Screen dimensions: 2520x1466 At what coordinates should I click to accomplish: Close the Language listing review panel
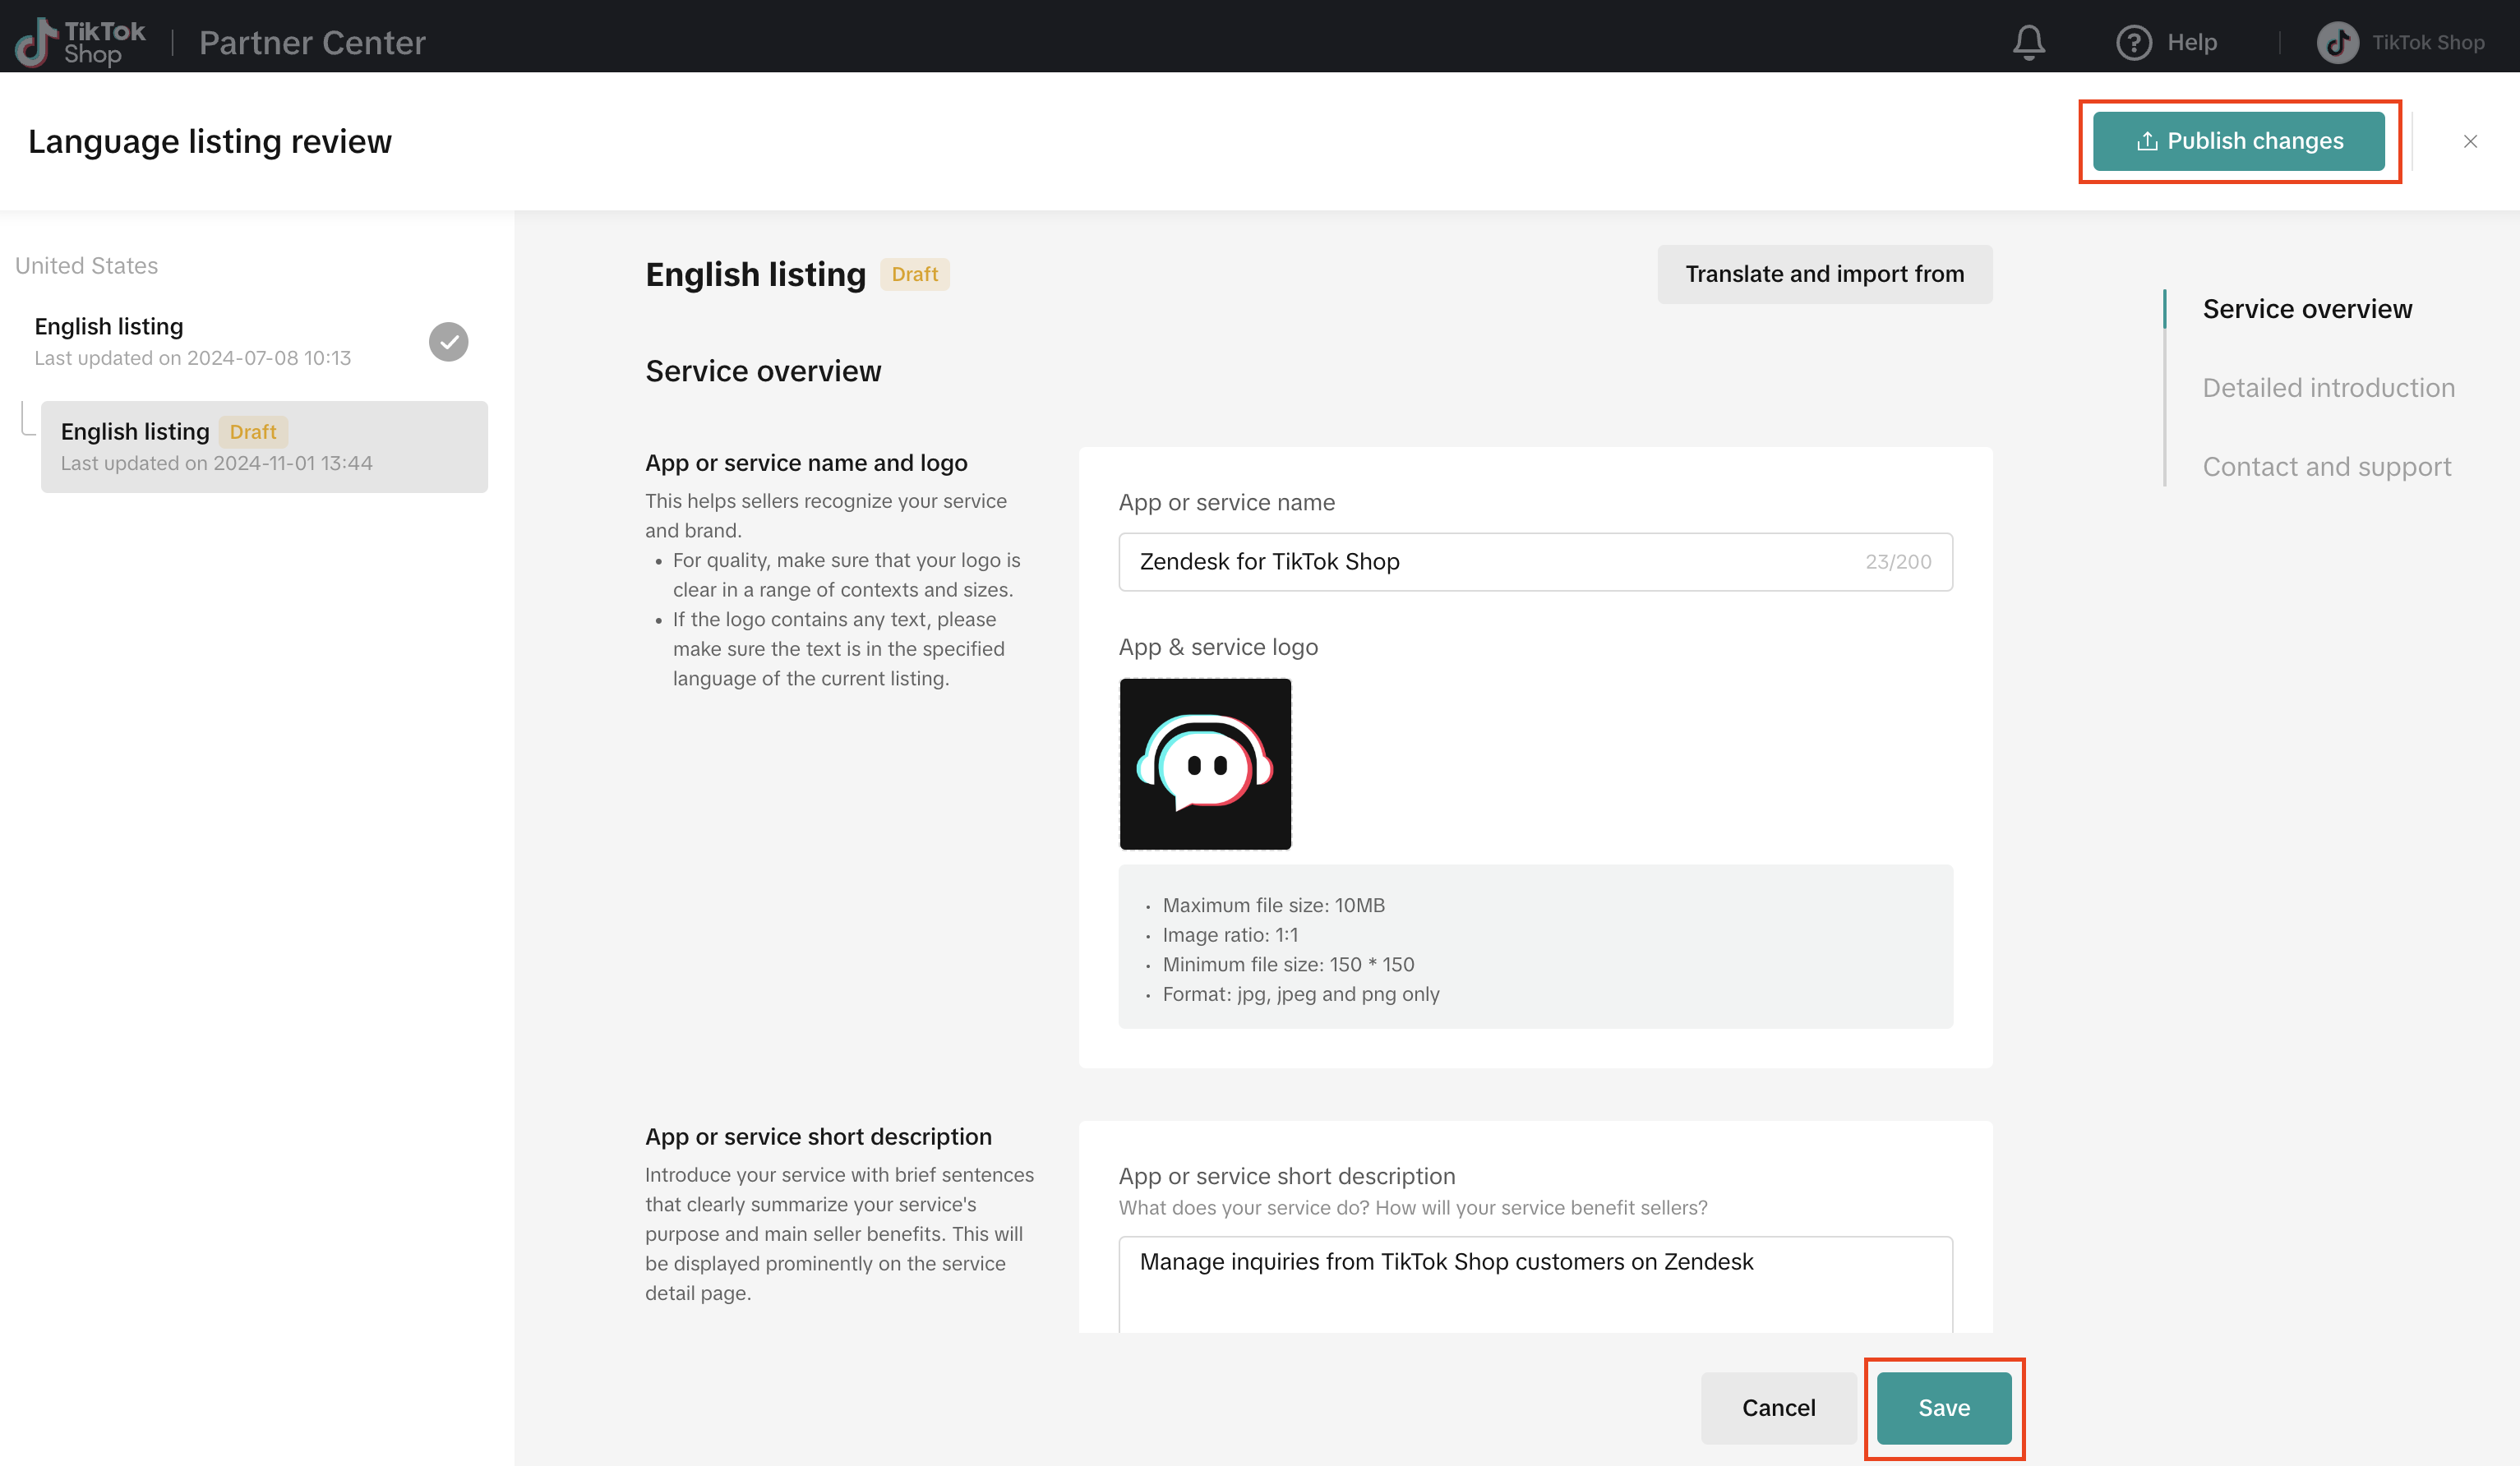pyautogui.click(x=2470, y=141)
